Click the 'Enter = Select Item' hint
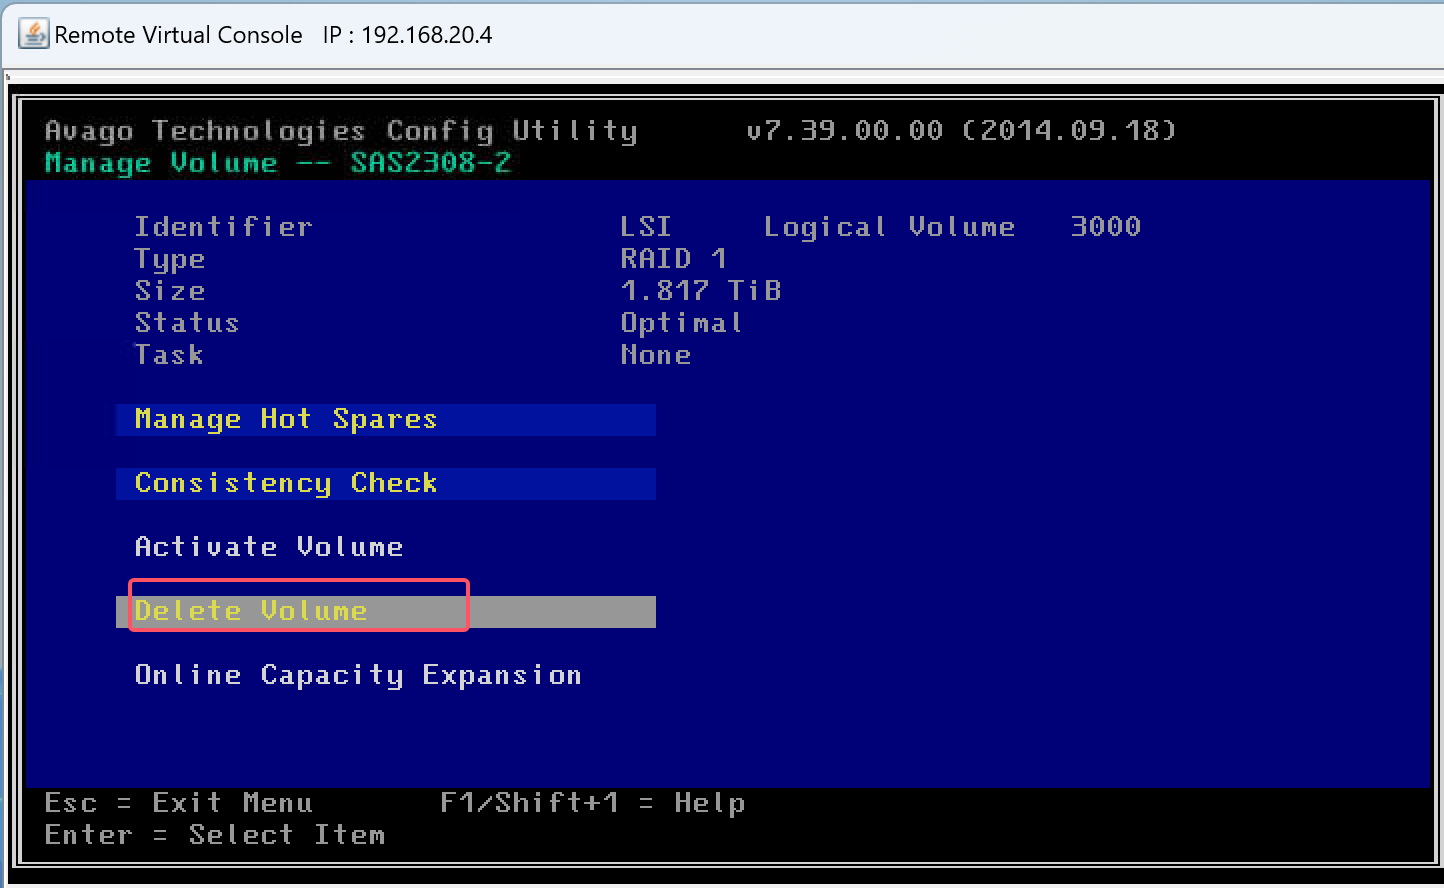Screen dimensions: 1444x888 pos(215,835)
